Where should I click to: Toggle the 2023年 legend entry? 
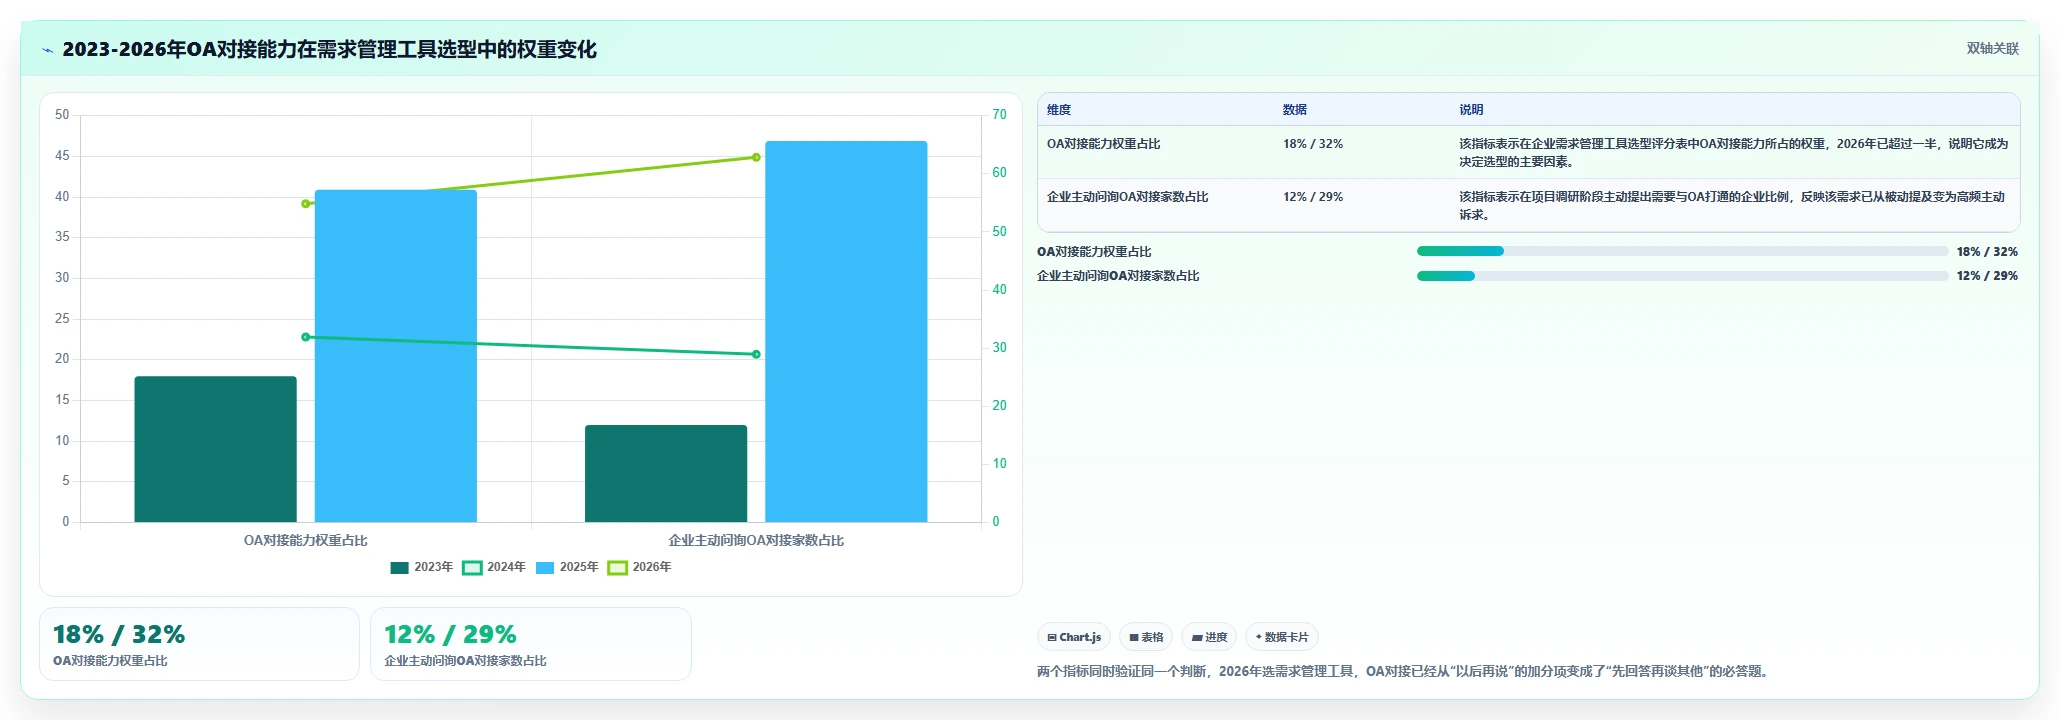coord(422,567)
